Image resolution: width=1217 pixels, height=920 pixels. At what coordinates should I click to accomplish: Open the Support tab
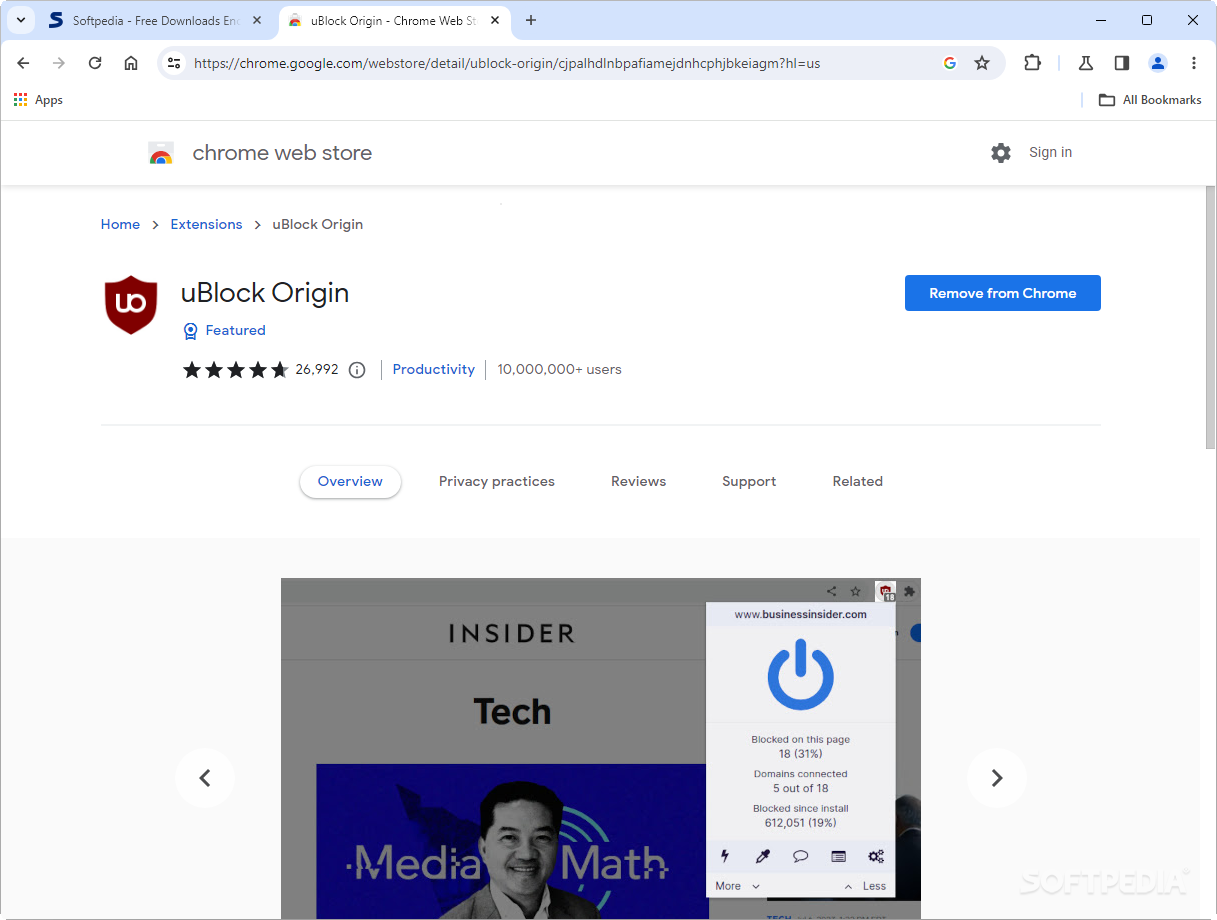749,482
